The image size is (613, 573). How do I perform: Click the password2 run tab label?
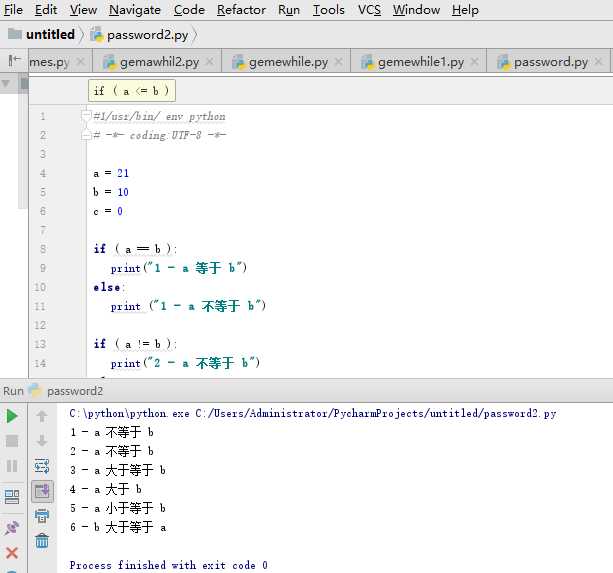pyautogui.click(x=75, y=391)
